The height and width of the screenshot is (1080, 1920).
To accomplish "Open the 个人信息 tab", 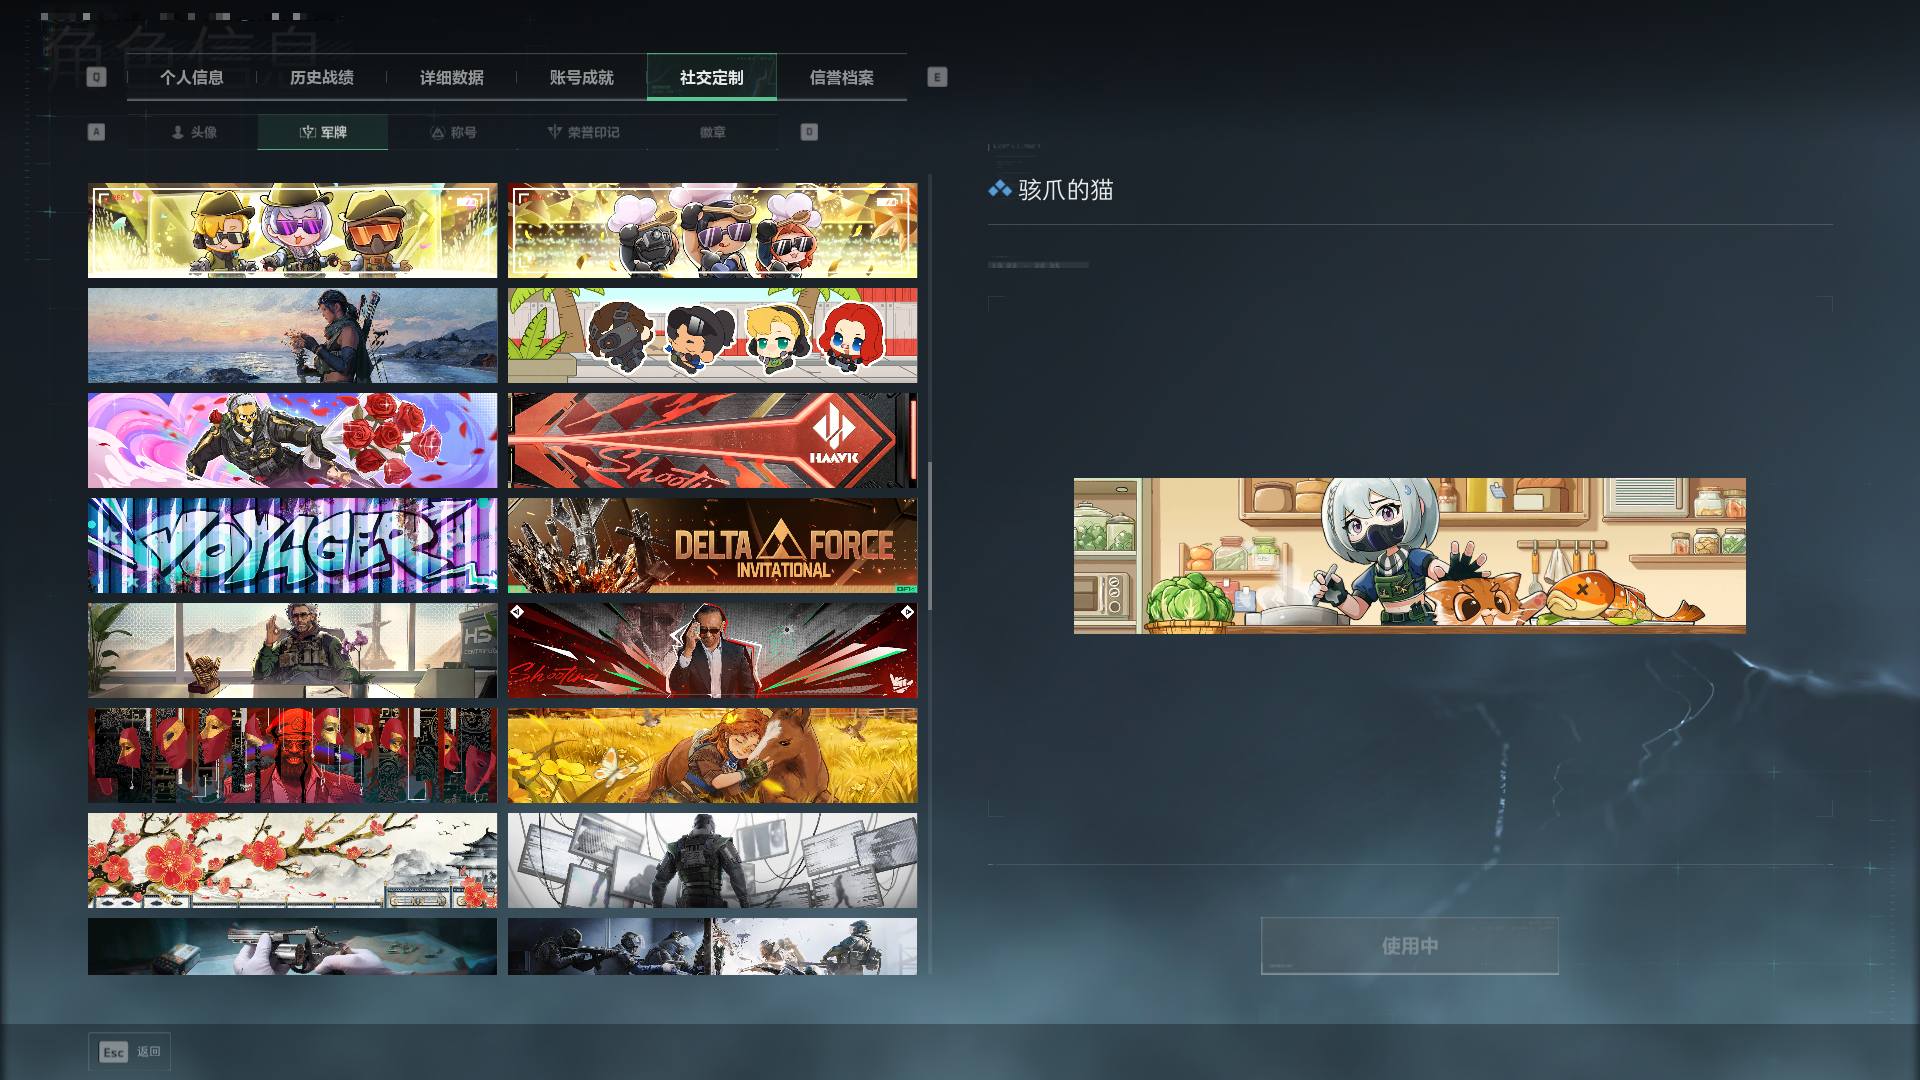I will point(192,77).
